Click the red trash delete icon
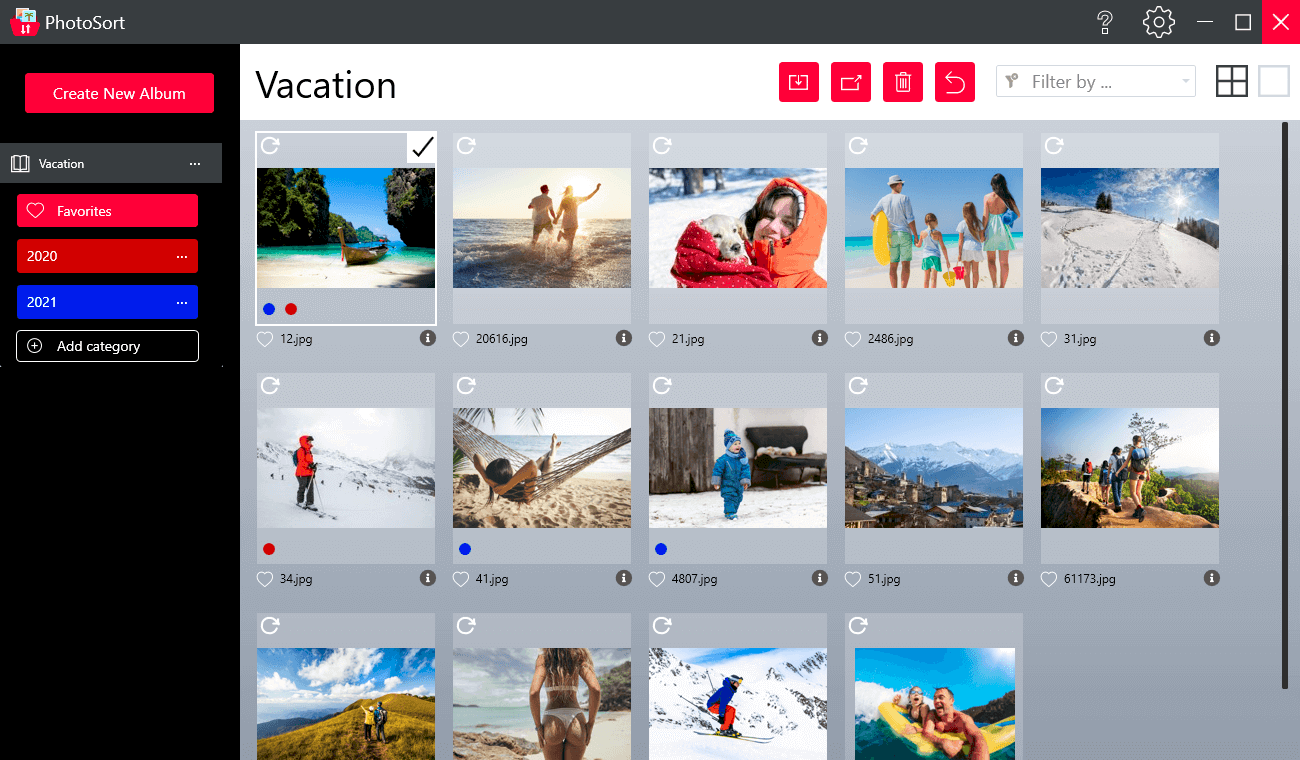 (x=903, y=82)
